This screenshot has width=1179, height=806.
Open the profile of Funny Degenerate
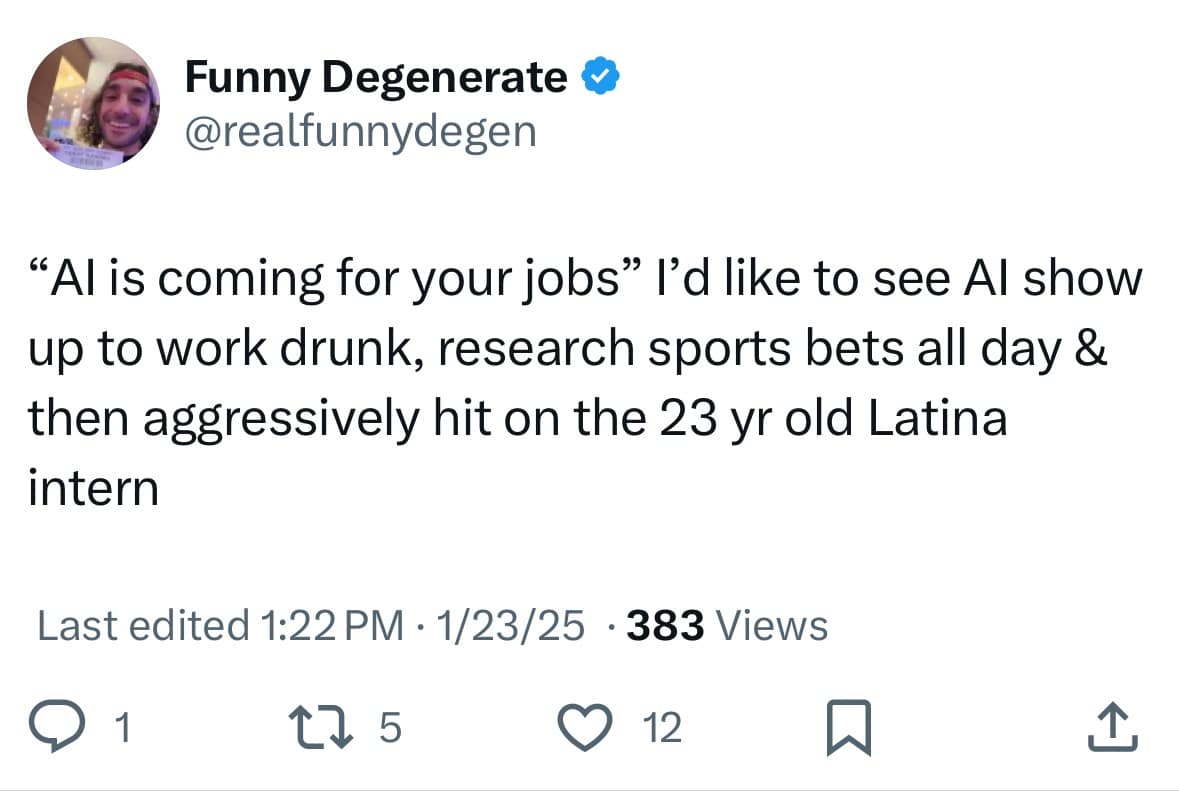click(375, 75)
